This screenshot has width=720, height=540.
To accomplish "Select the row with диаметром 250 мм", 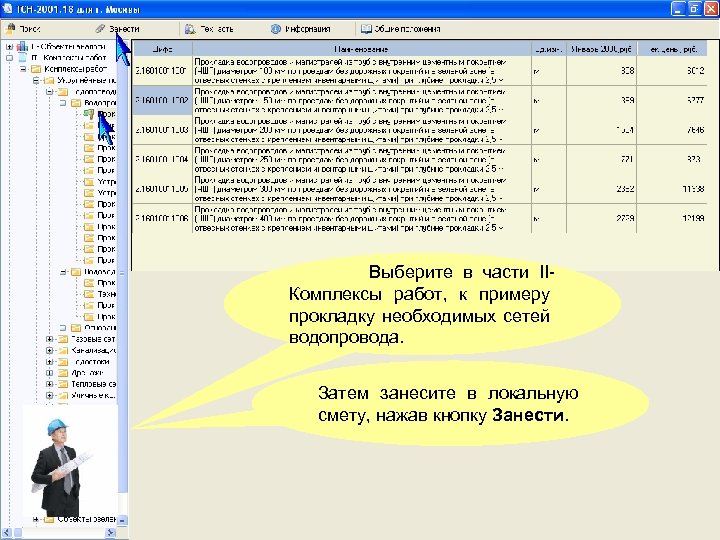I will pos(420,159).
